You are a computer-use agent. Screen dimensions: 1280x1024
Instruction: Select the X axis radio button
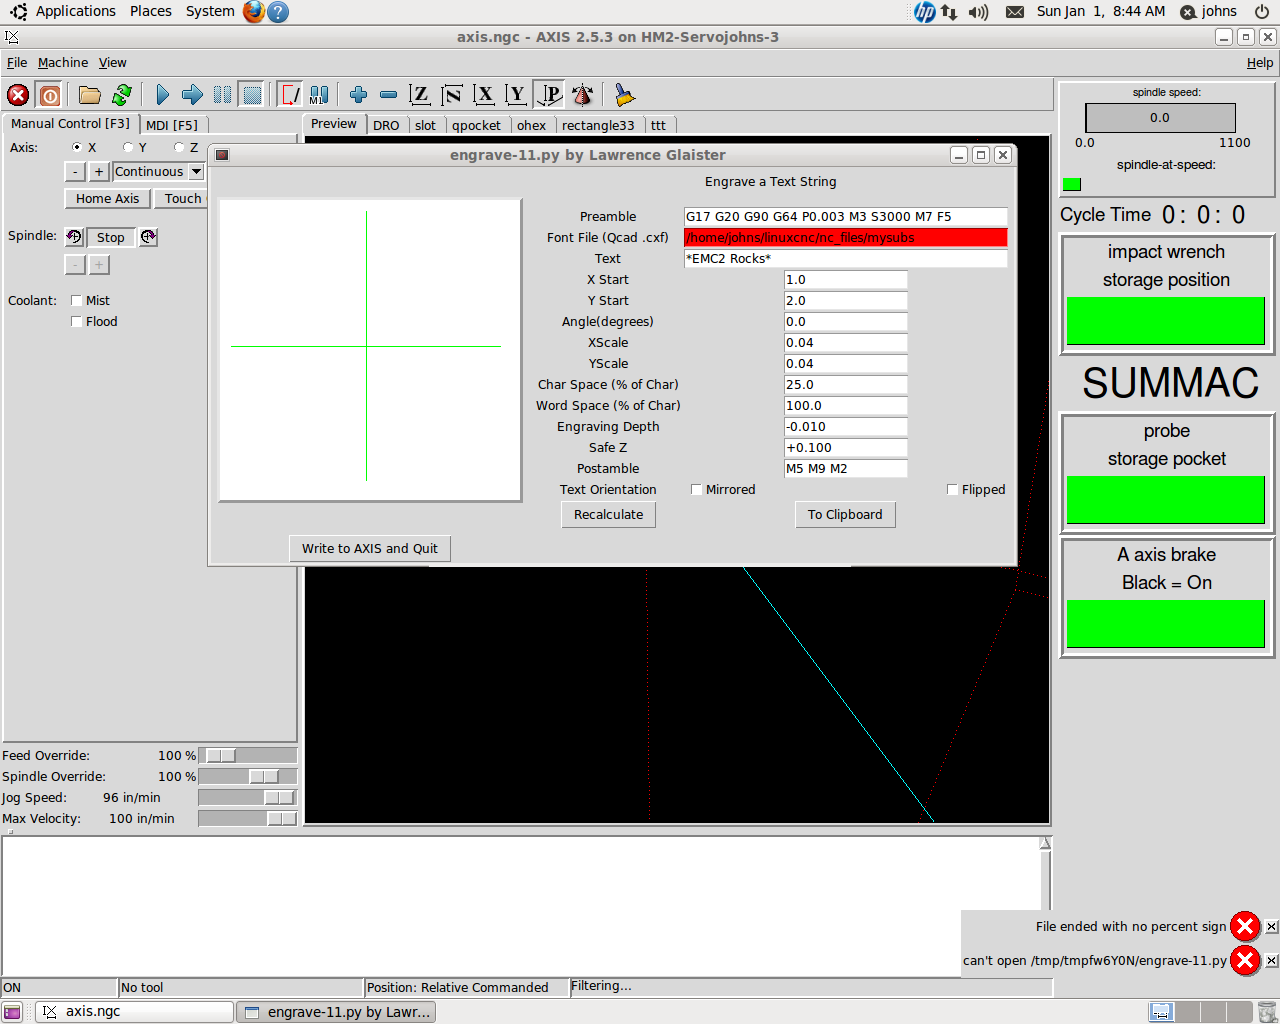click(x=77, y=147)
